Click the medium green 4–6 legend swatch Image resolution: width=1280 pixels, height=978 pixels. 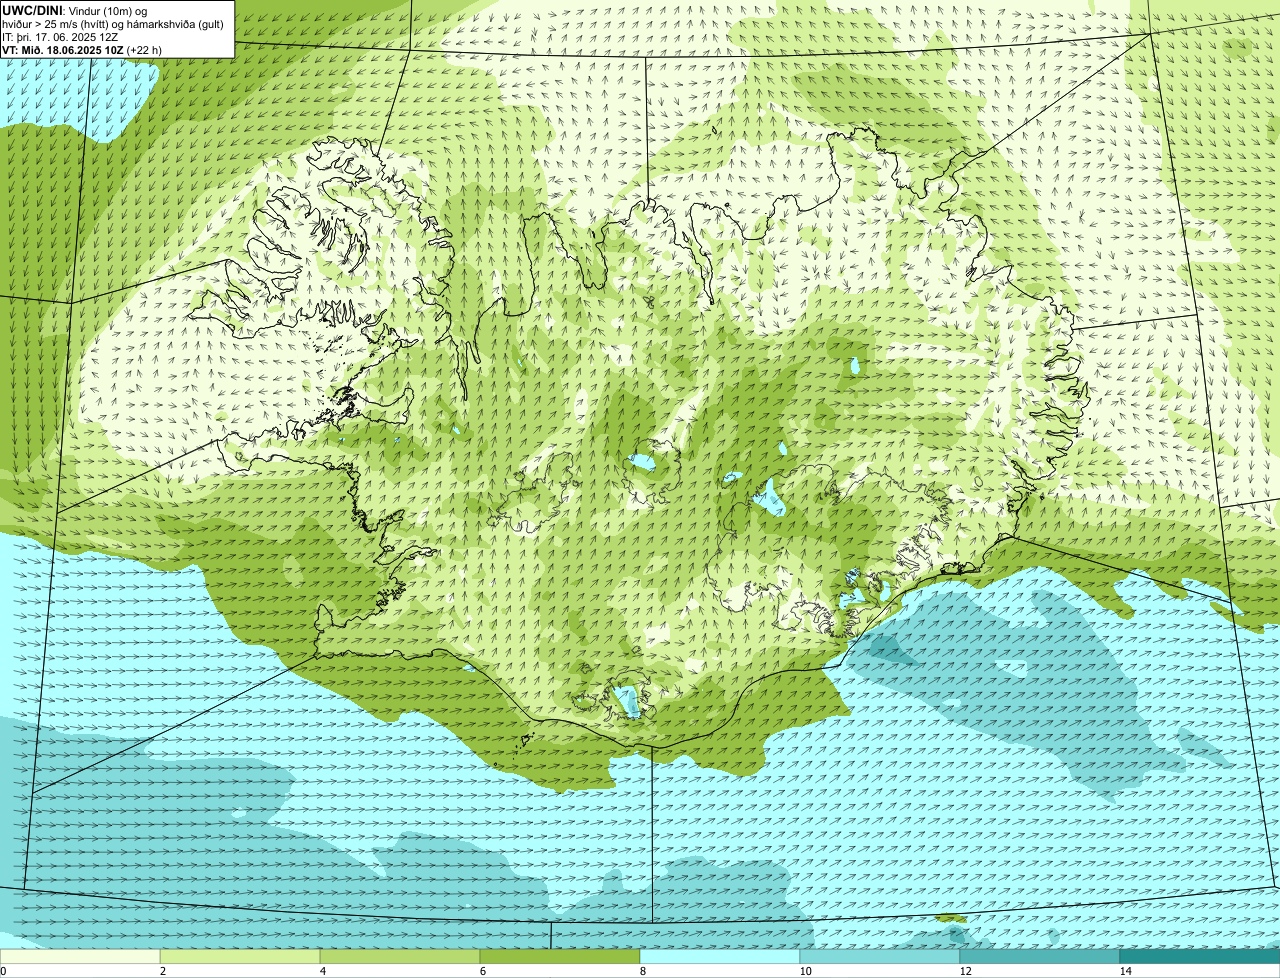click(x=400, y=956)
